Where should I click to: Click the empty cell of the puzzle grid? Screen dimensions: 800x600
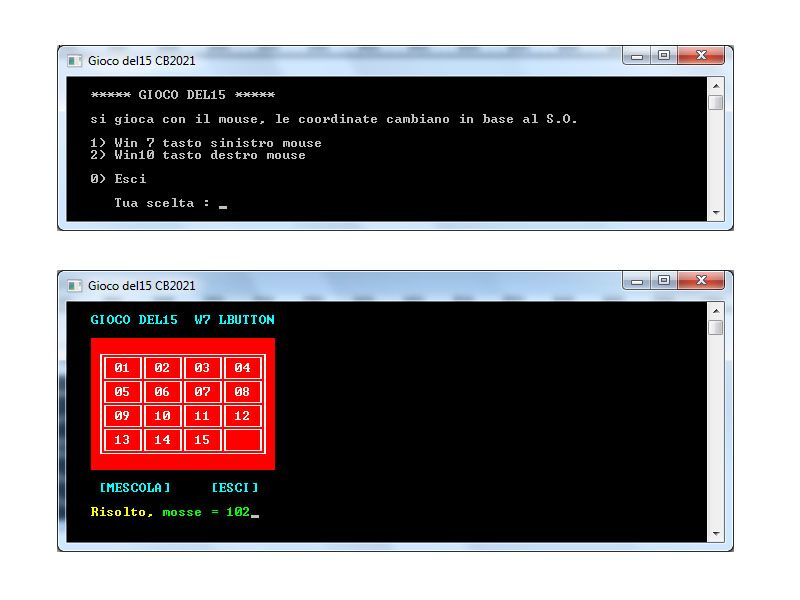[242, 440]
